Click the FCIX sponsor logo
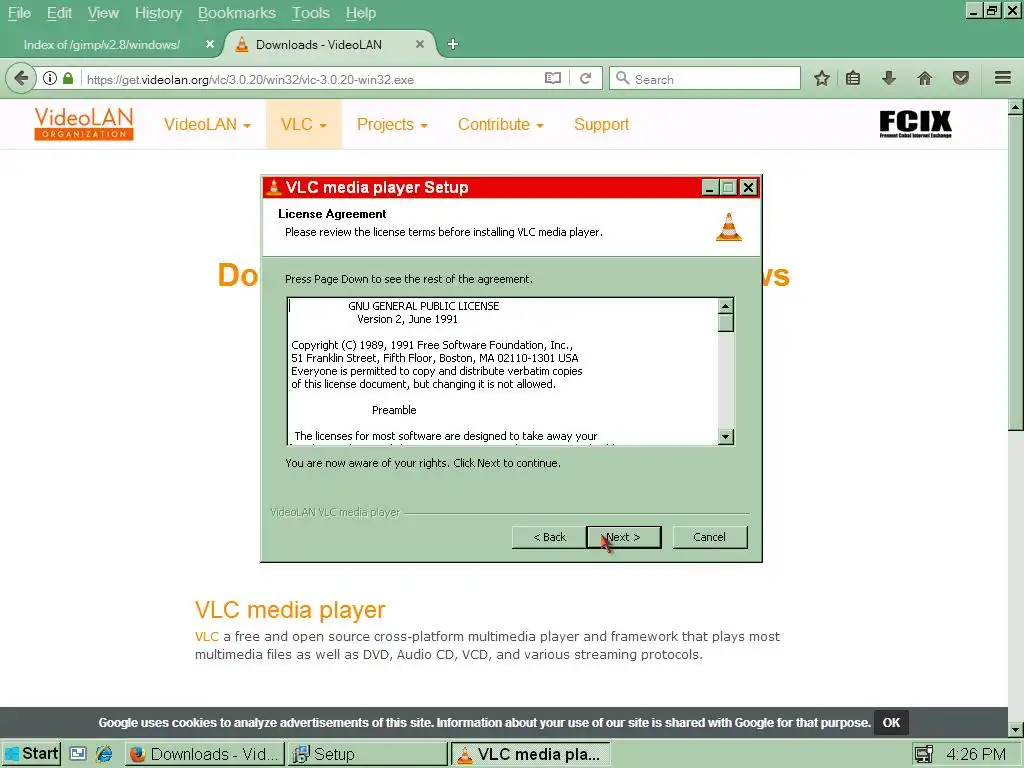The width and height of the screenshot is (1024, 768). (x=915, y=123)
